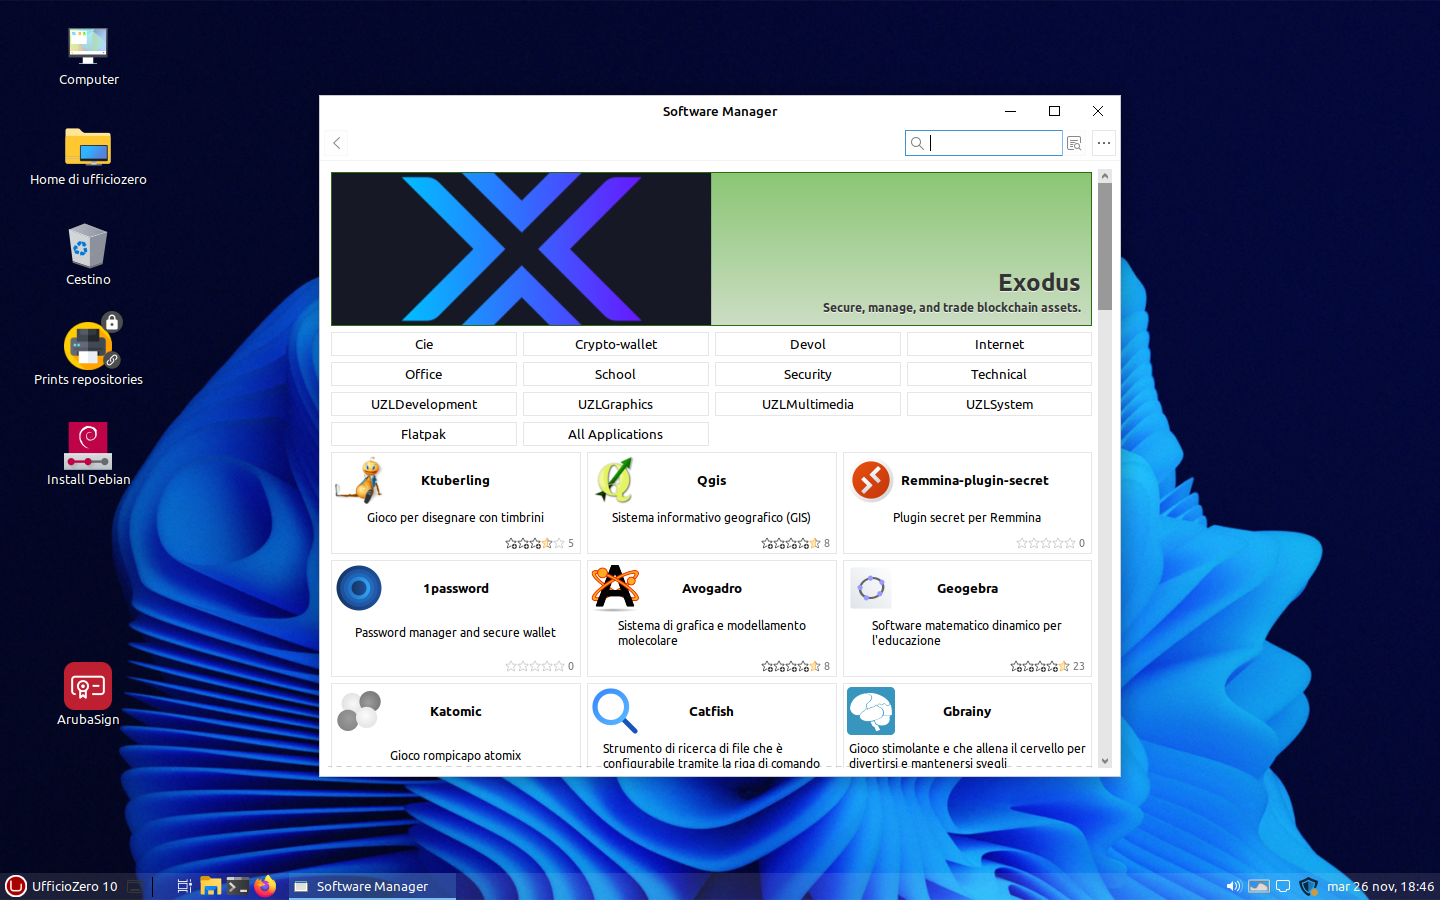Open the Cestino trash icon
Image resolution: width=1440 pixels, height=900 pixels.
point(88,246)
